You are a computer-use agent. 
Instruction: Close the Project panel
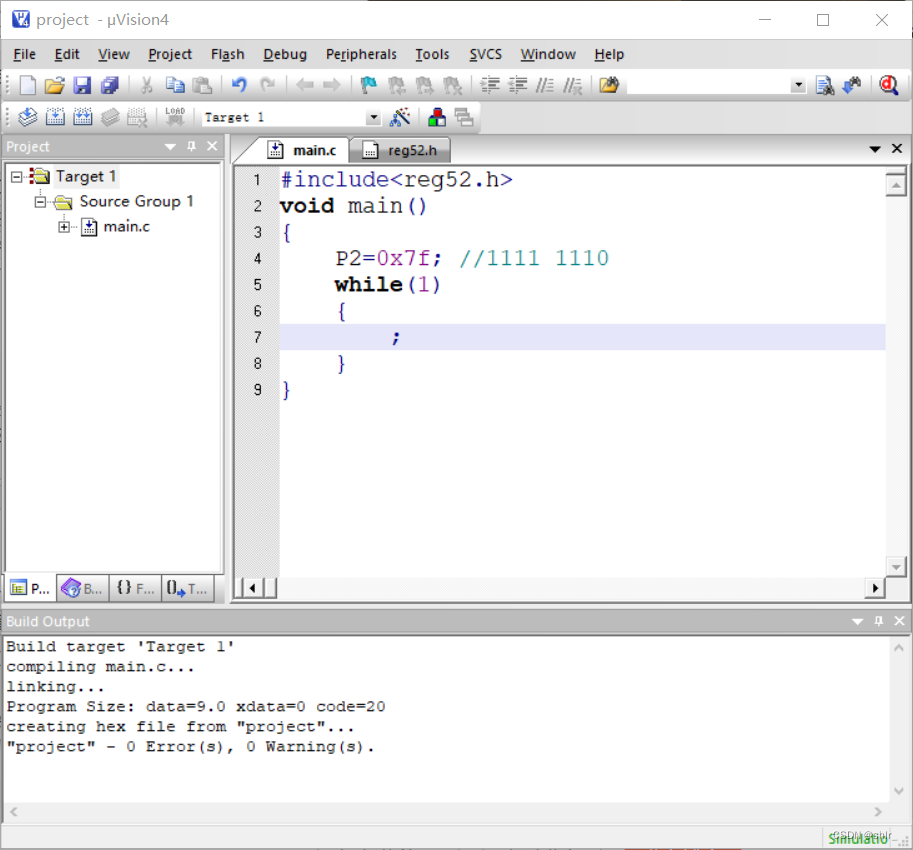(212, 146)
